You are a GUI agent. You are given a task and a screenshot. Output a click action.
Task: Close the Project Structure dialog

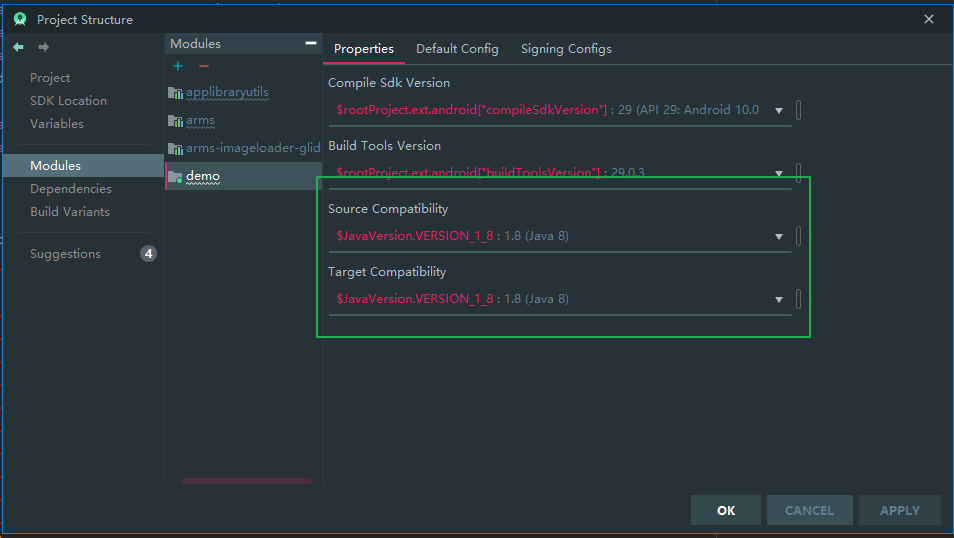(x=929, y=19)
